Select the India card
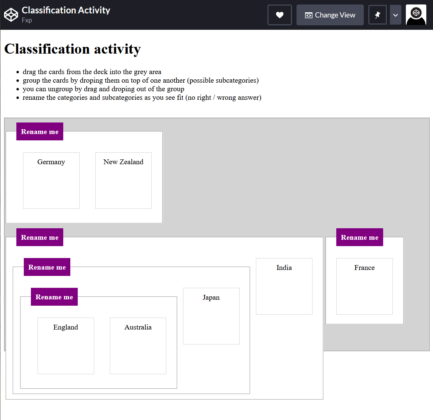Image resolution: width=433 pixels, height=420 pixels. click(x=284, y=286)
